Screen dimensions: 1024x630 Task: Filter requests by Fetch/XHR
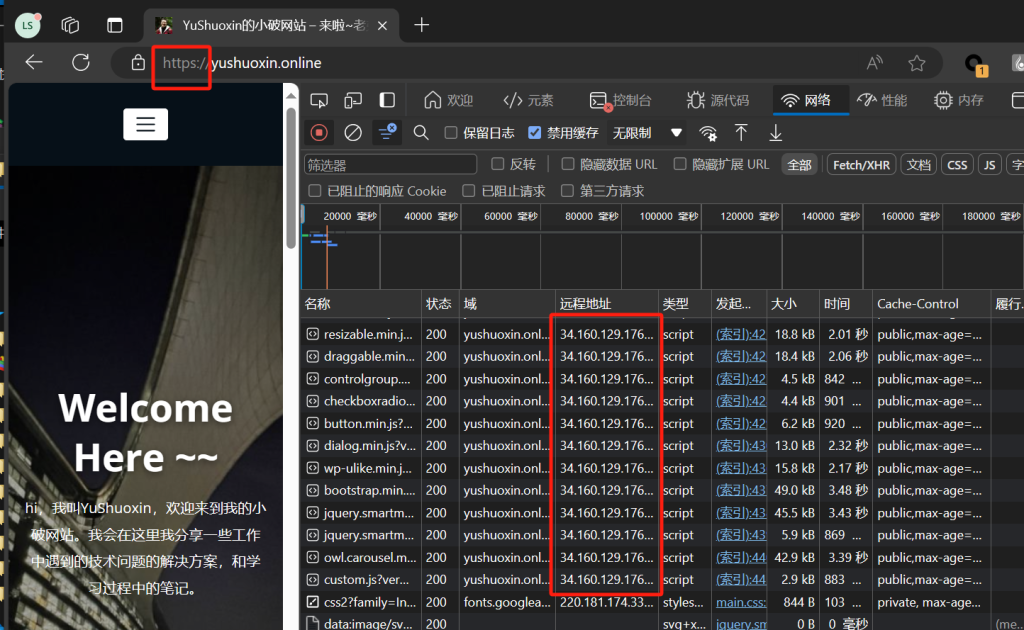pyautogui.click(x=861, y=165)
